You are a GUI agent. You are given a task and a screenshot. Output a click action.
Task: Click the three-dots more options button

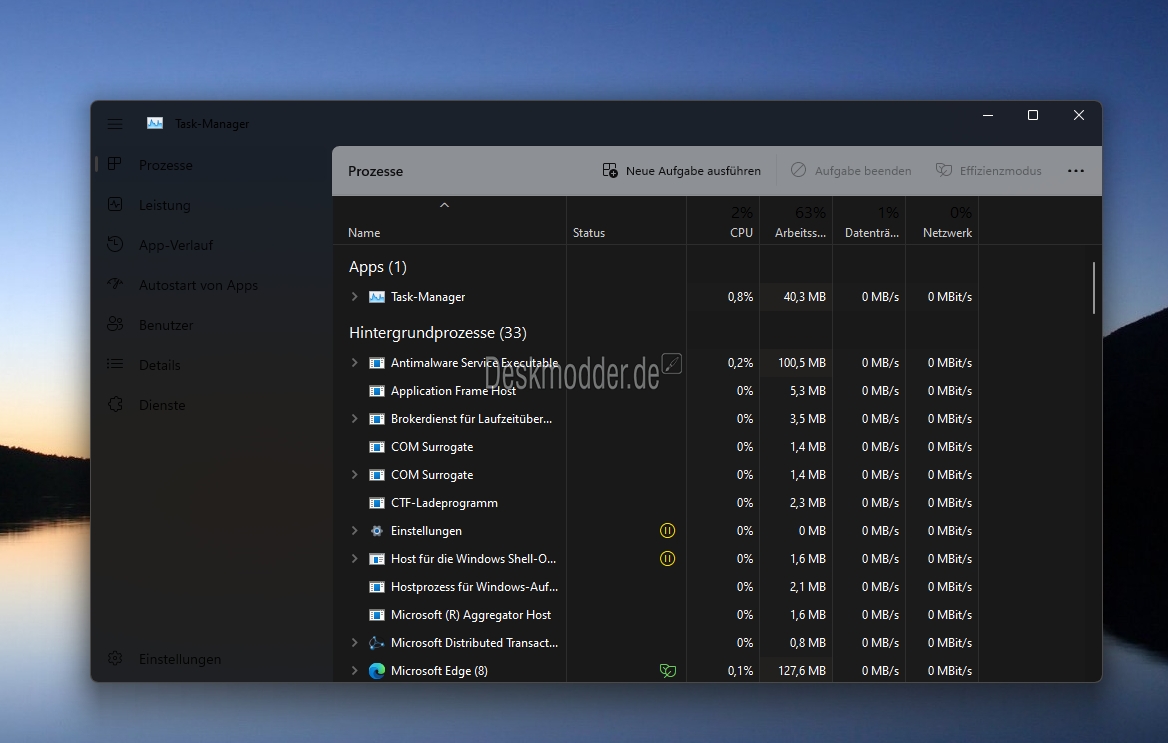point(1076,171)
